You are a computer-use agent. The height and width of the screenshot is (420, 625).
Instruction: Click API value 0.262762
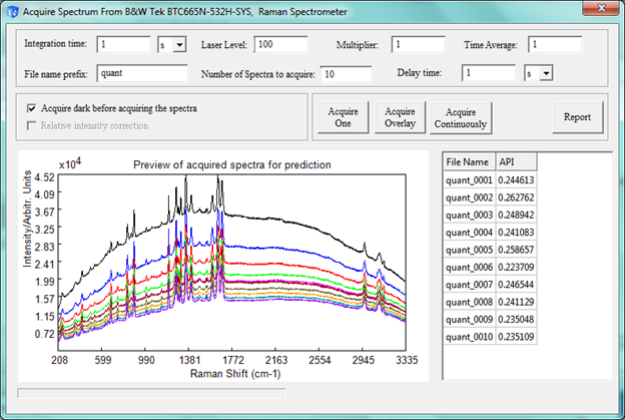tap(516, 198)
